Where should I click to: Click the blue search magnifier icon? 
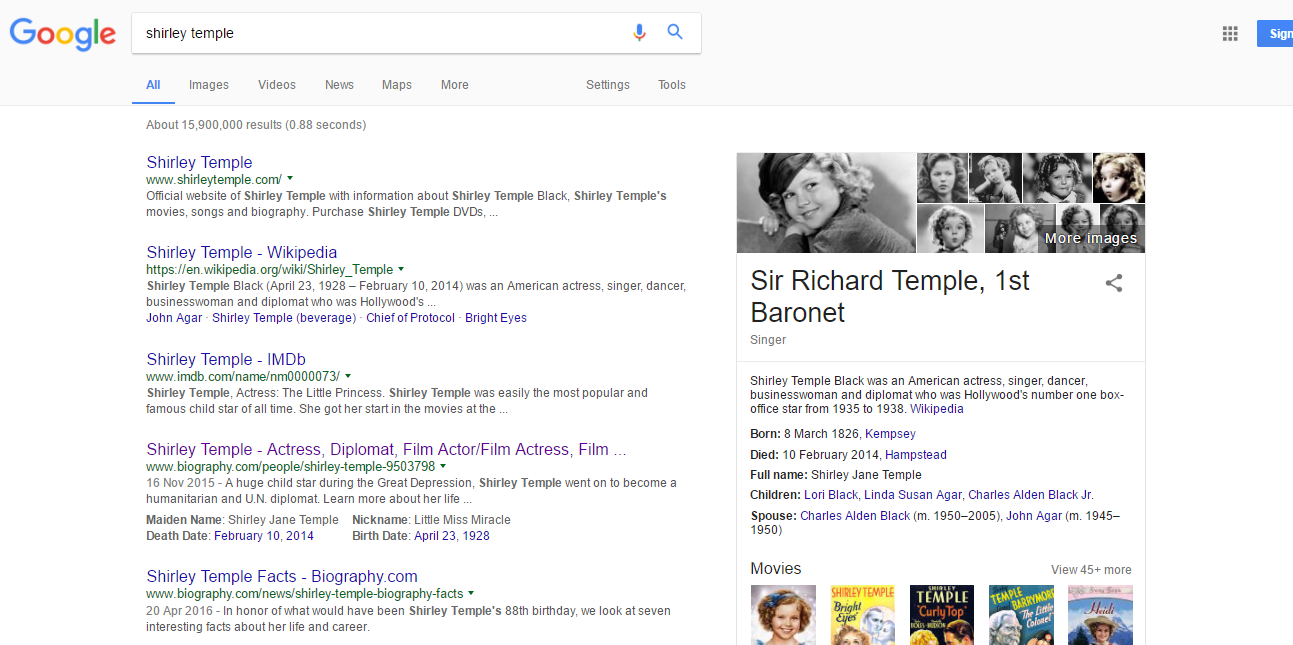coord(675,32)
